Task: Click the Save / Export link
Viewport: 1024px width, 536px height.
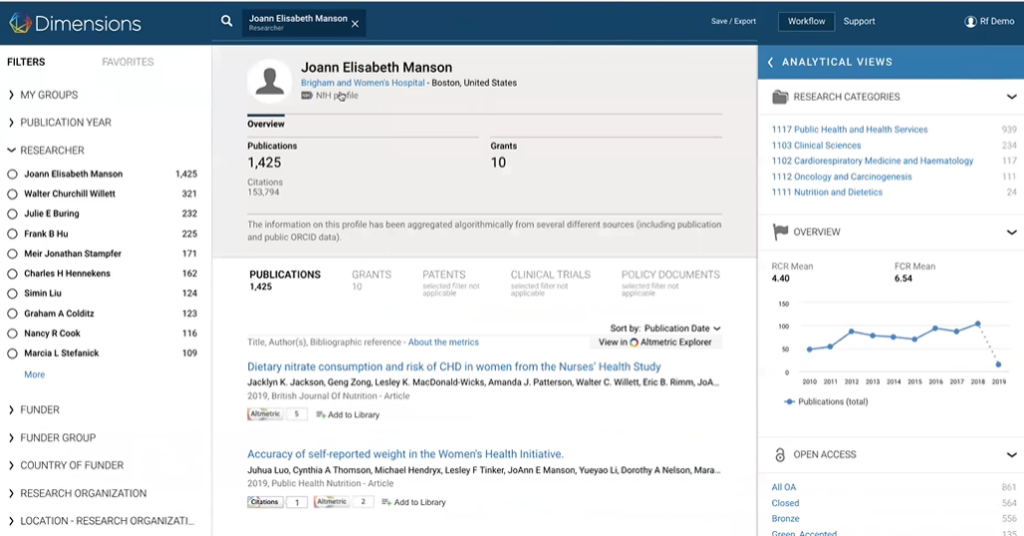Action: (x=733, y=22)
